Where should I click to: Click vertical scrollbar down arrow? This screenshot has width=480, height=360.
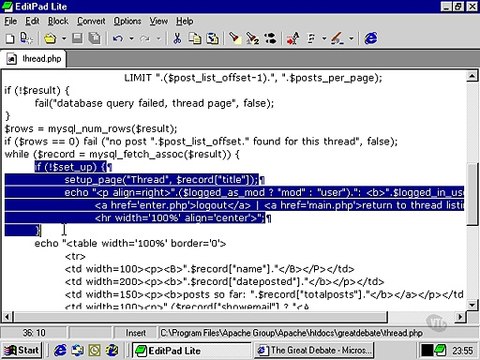[x=472, y=305]
